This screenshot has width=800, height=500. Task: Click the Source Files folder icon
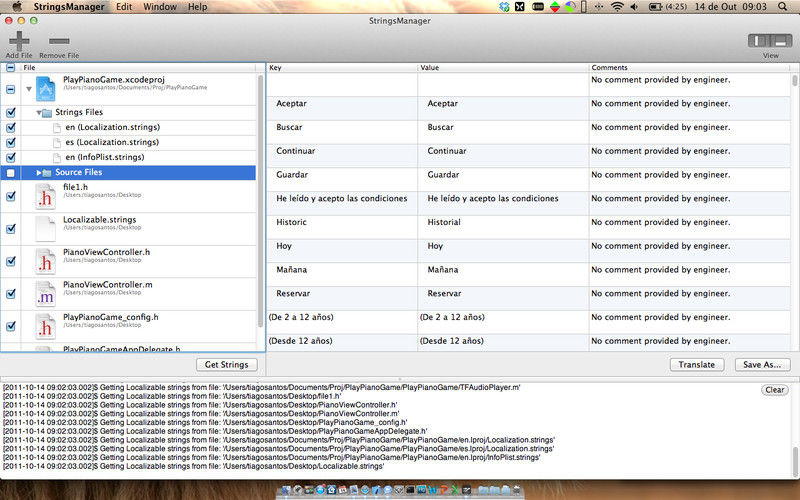[46, 172]
